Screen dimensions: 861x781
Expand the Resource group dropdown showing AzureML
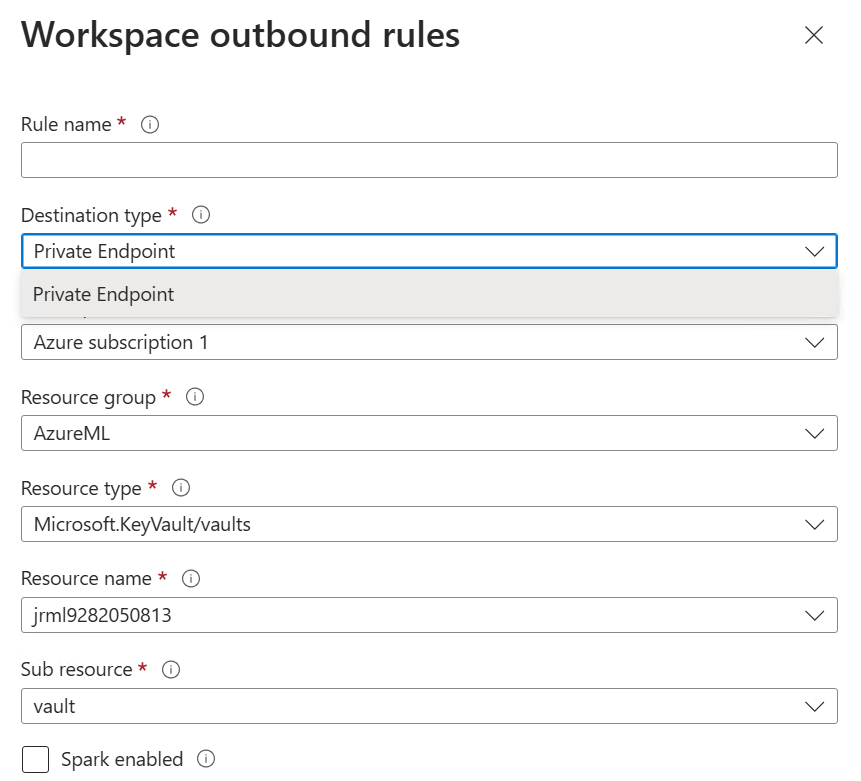(428, 433)
